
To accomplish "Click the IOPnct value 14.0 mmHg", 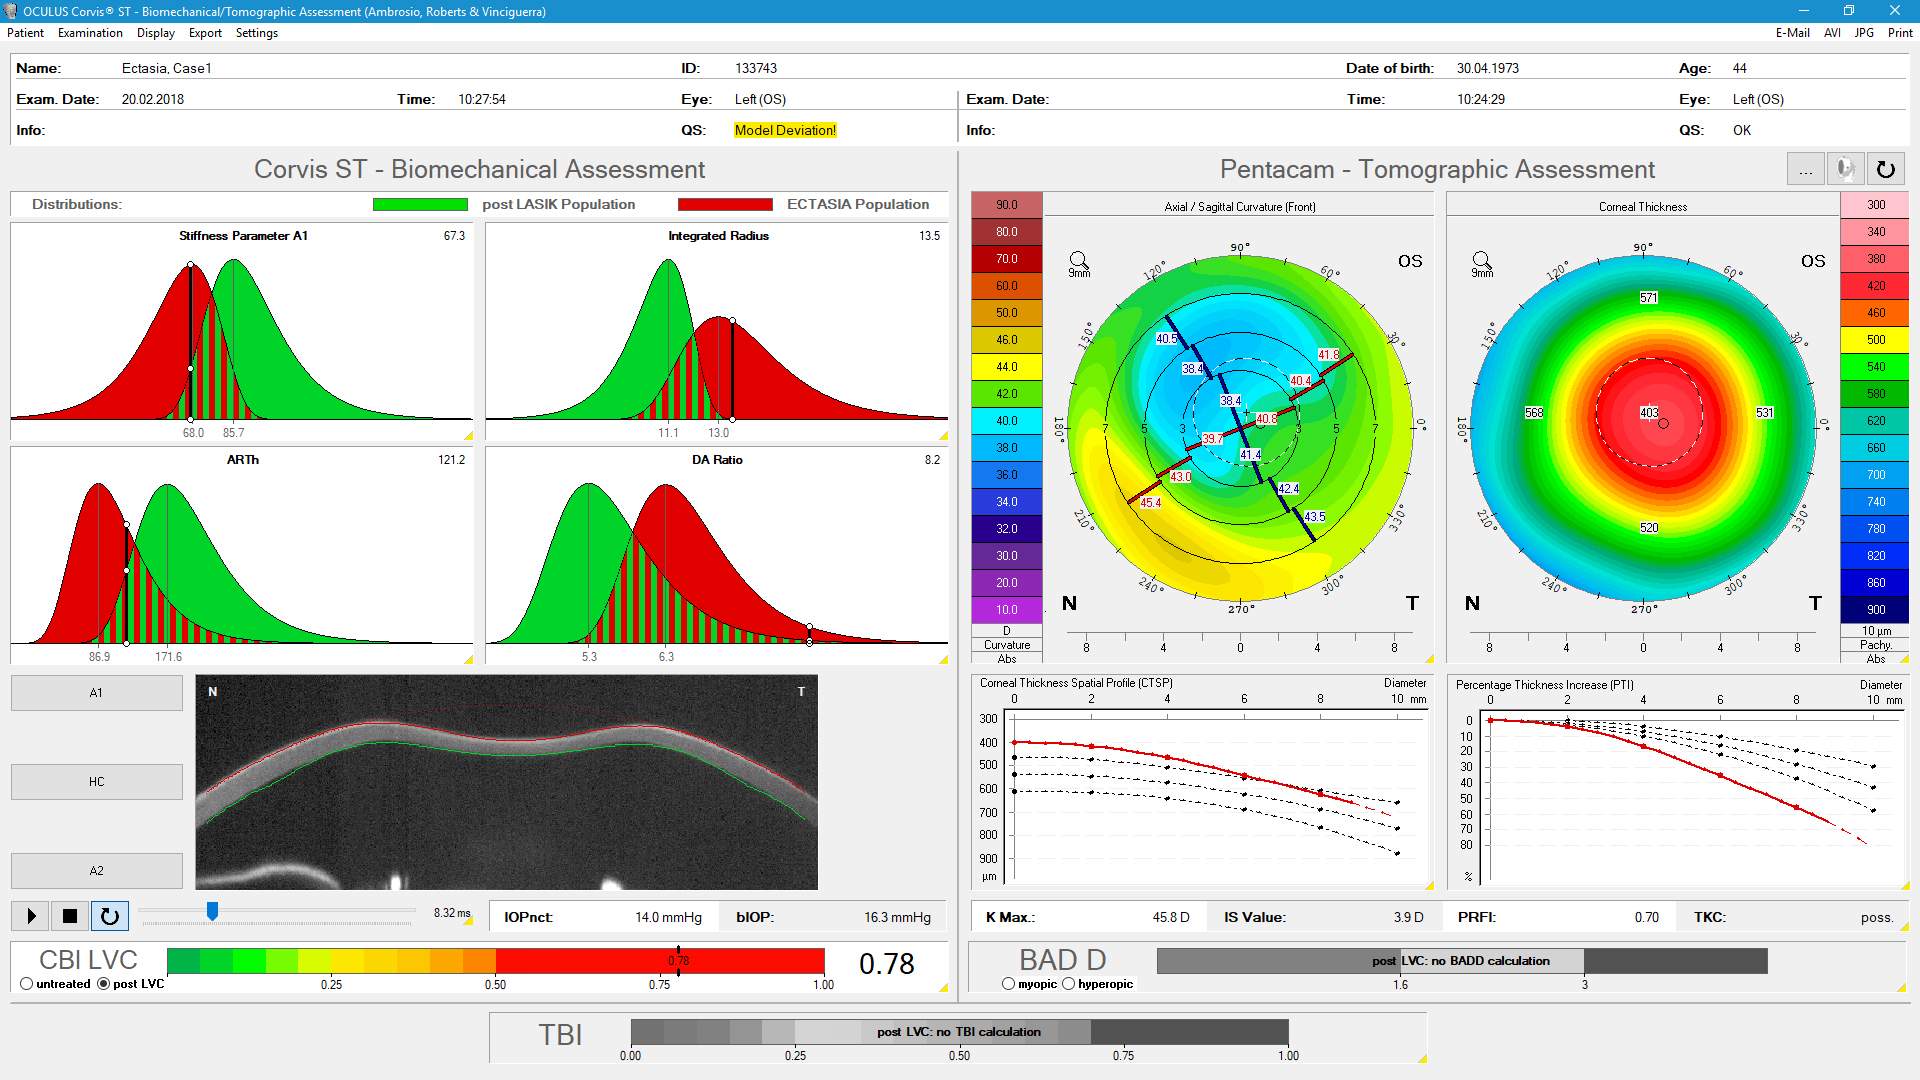I will point(668,917).
